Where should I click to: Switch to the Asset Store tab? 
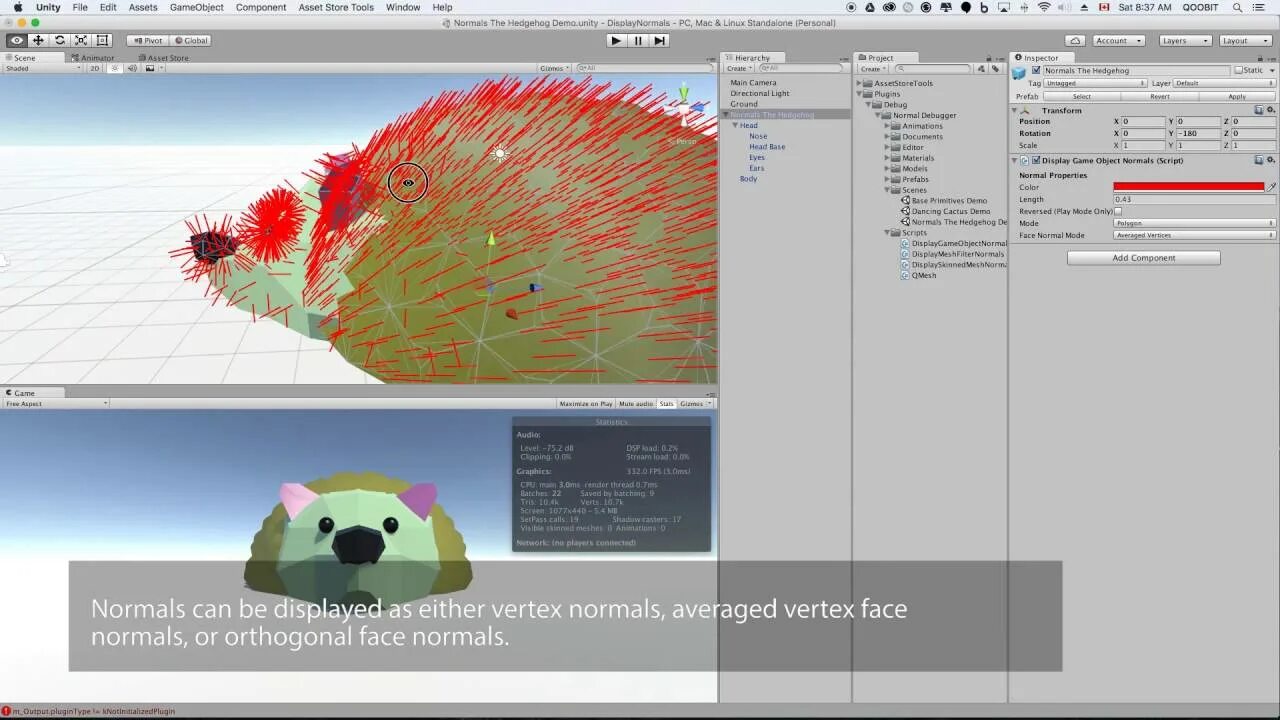[164, 58]
